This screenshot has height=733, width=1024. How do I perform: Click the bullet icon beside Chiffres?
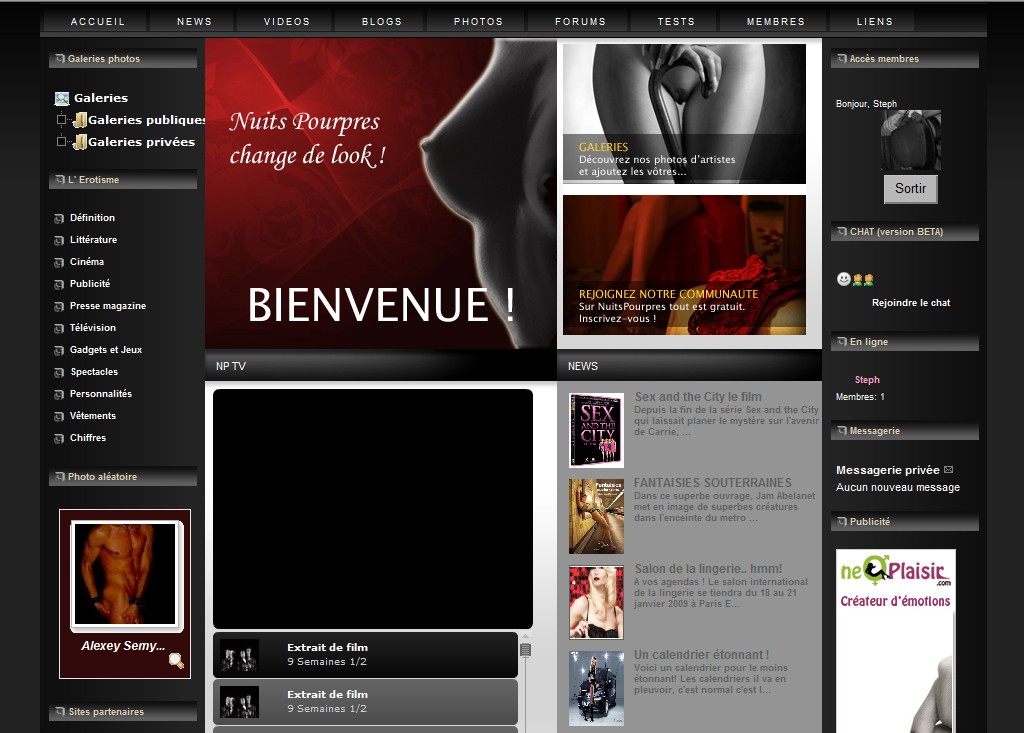[x=59, y=439]
